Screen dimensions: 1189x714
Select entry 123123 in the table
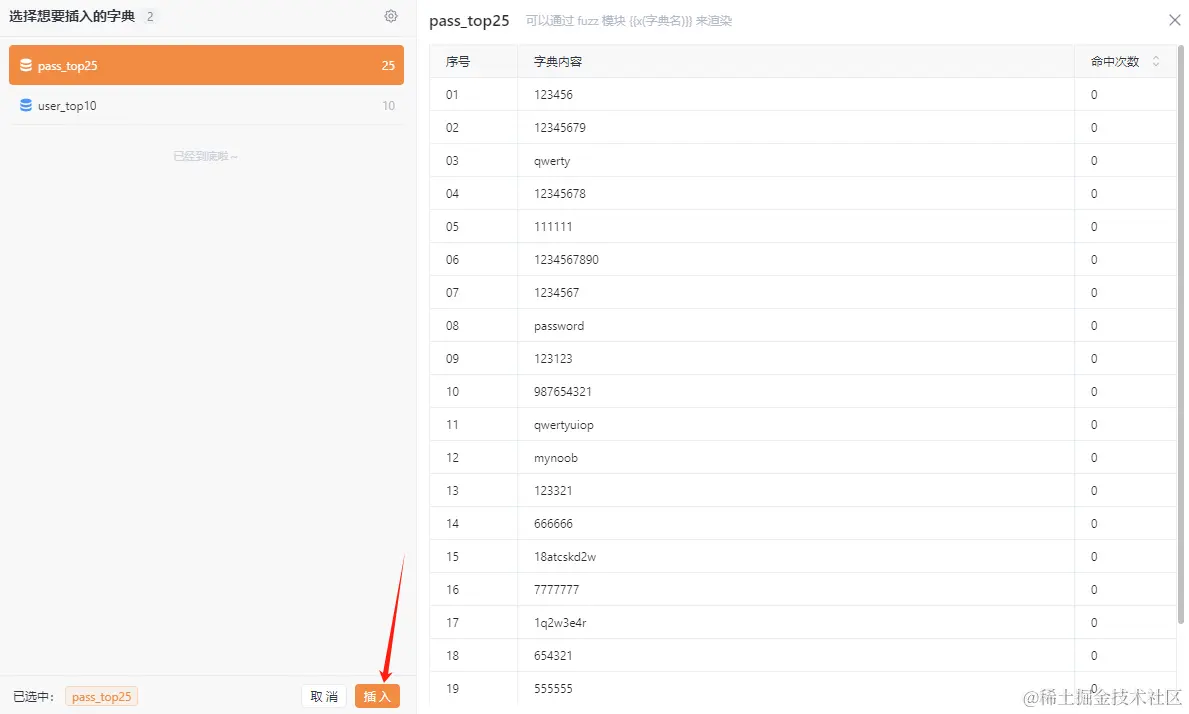pyautogui.click(x=553, y=359)
